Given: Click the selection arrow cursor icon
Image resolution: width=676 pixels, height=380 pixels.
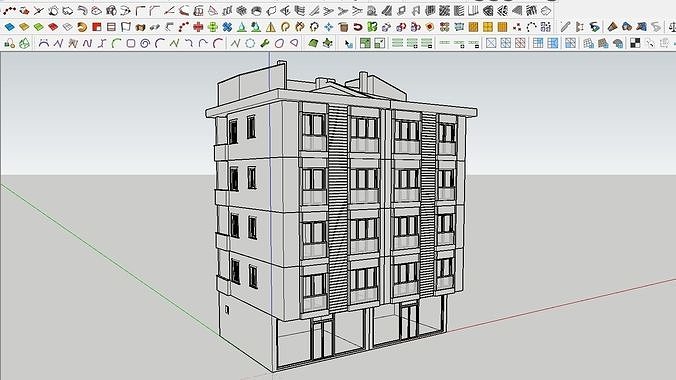Looking at the screenshot, I should (x=348, y=43).
